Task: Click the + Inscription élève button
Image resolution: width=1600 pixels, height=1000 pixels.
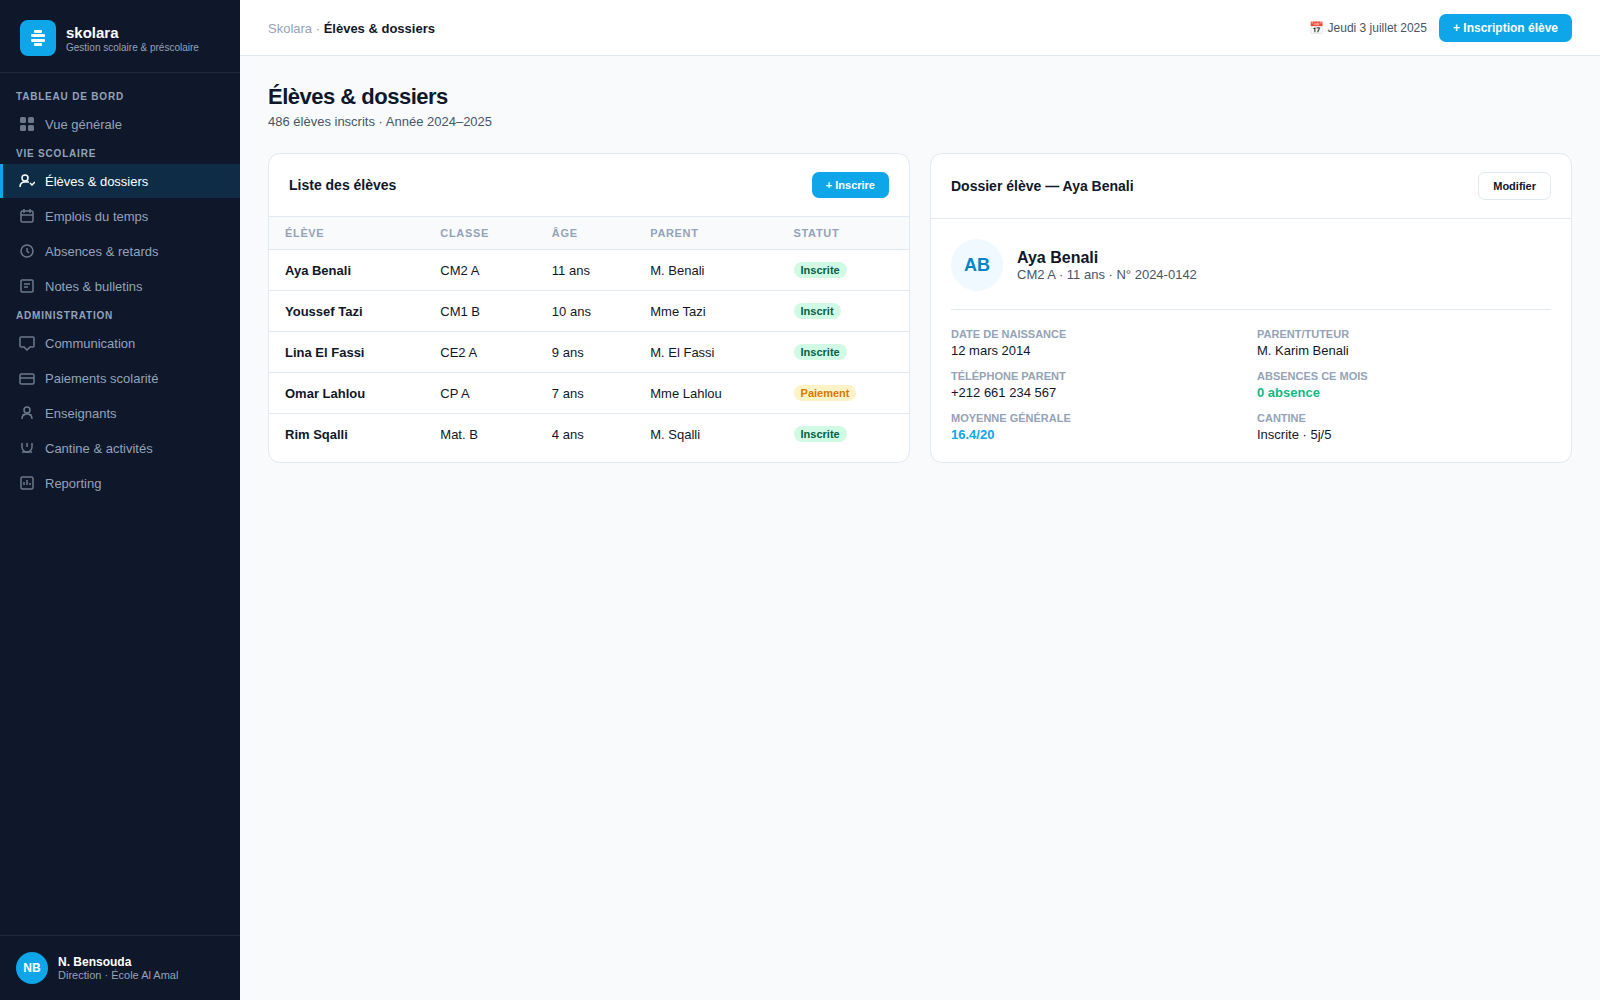Action: pyautogui.click(x=1505, y=28)
